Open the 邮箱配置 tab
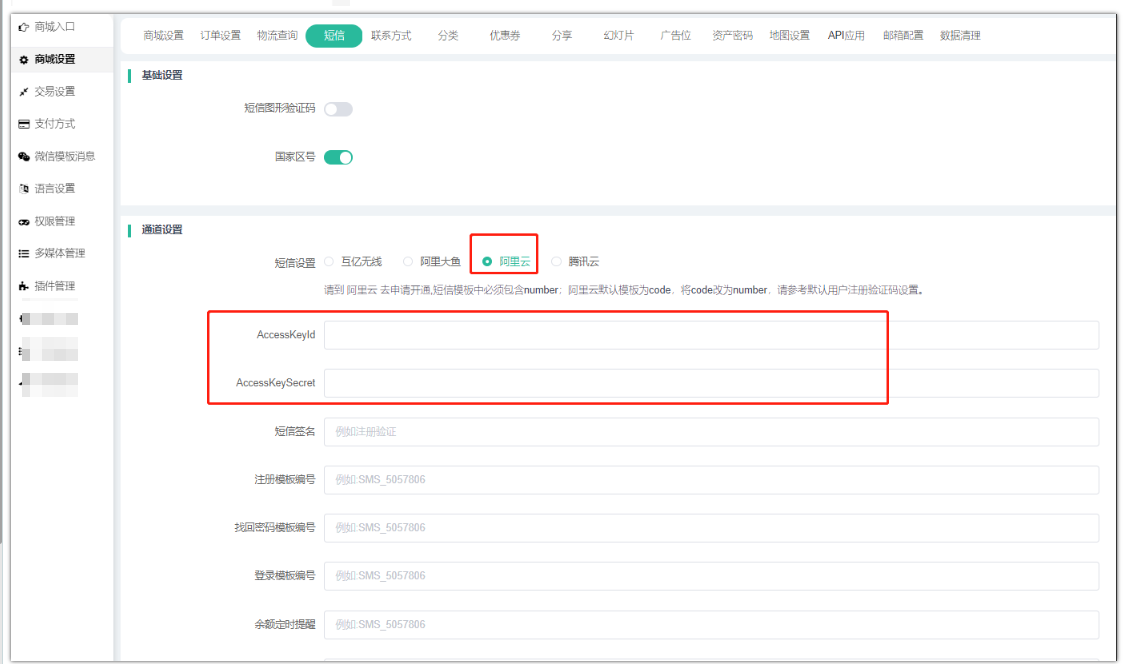The width and height of the screenshot is (1127, 664). pyautogui.click(x=903, y=36)
